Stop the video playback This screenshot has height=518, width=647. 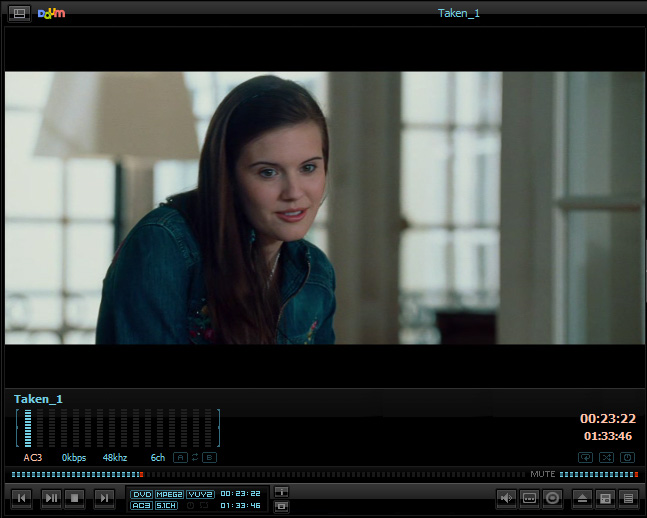(74, 498)
